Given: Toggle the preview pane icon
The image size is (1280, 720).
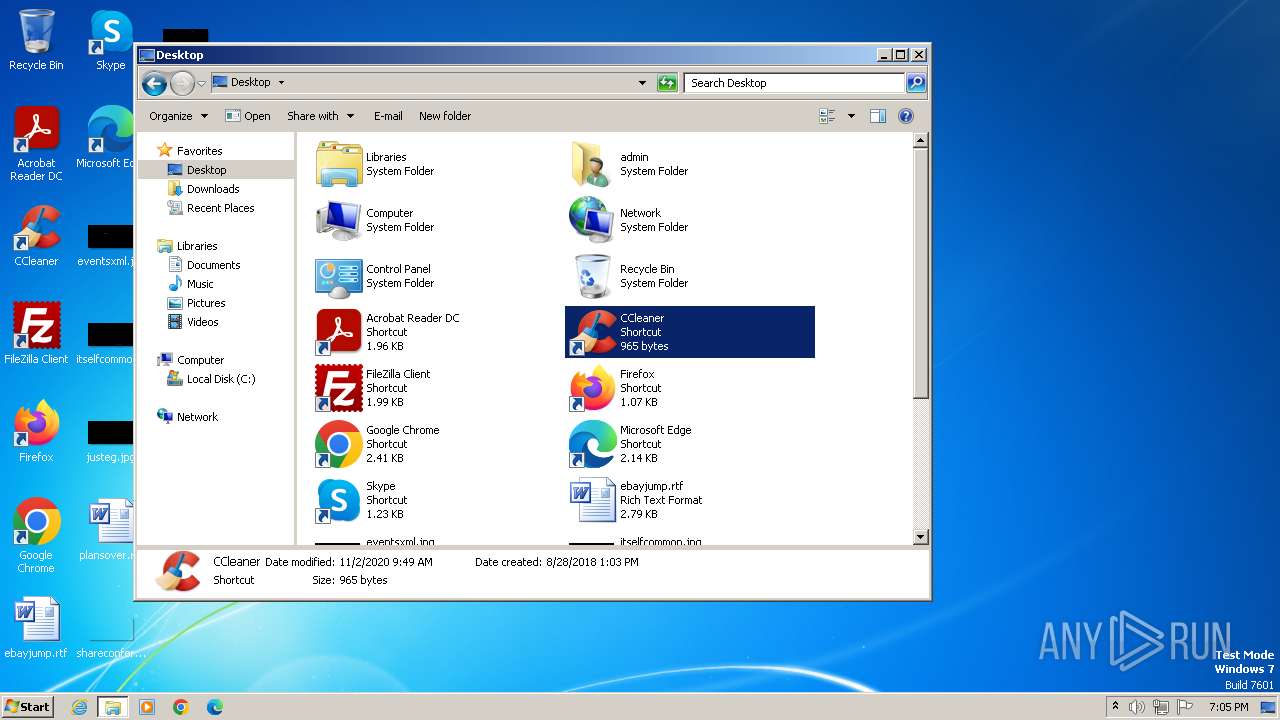Looking at the screenshot, I should [878, 116].
